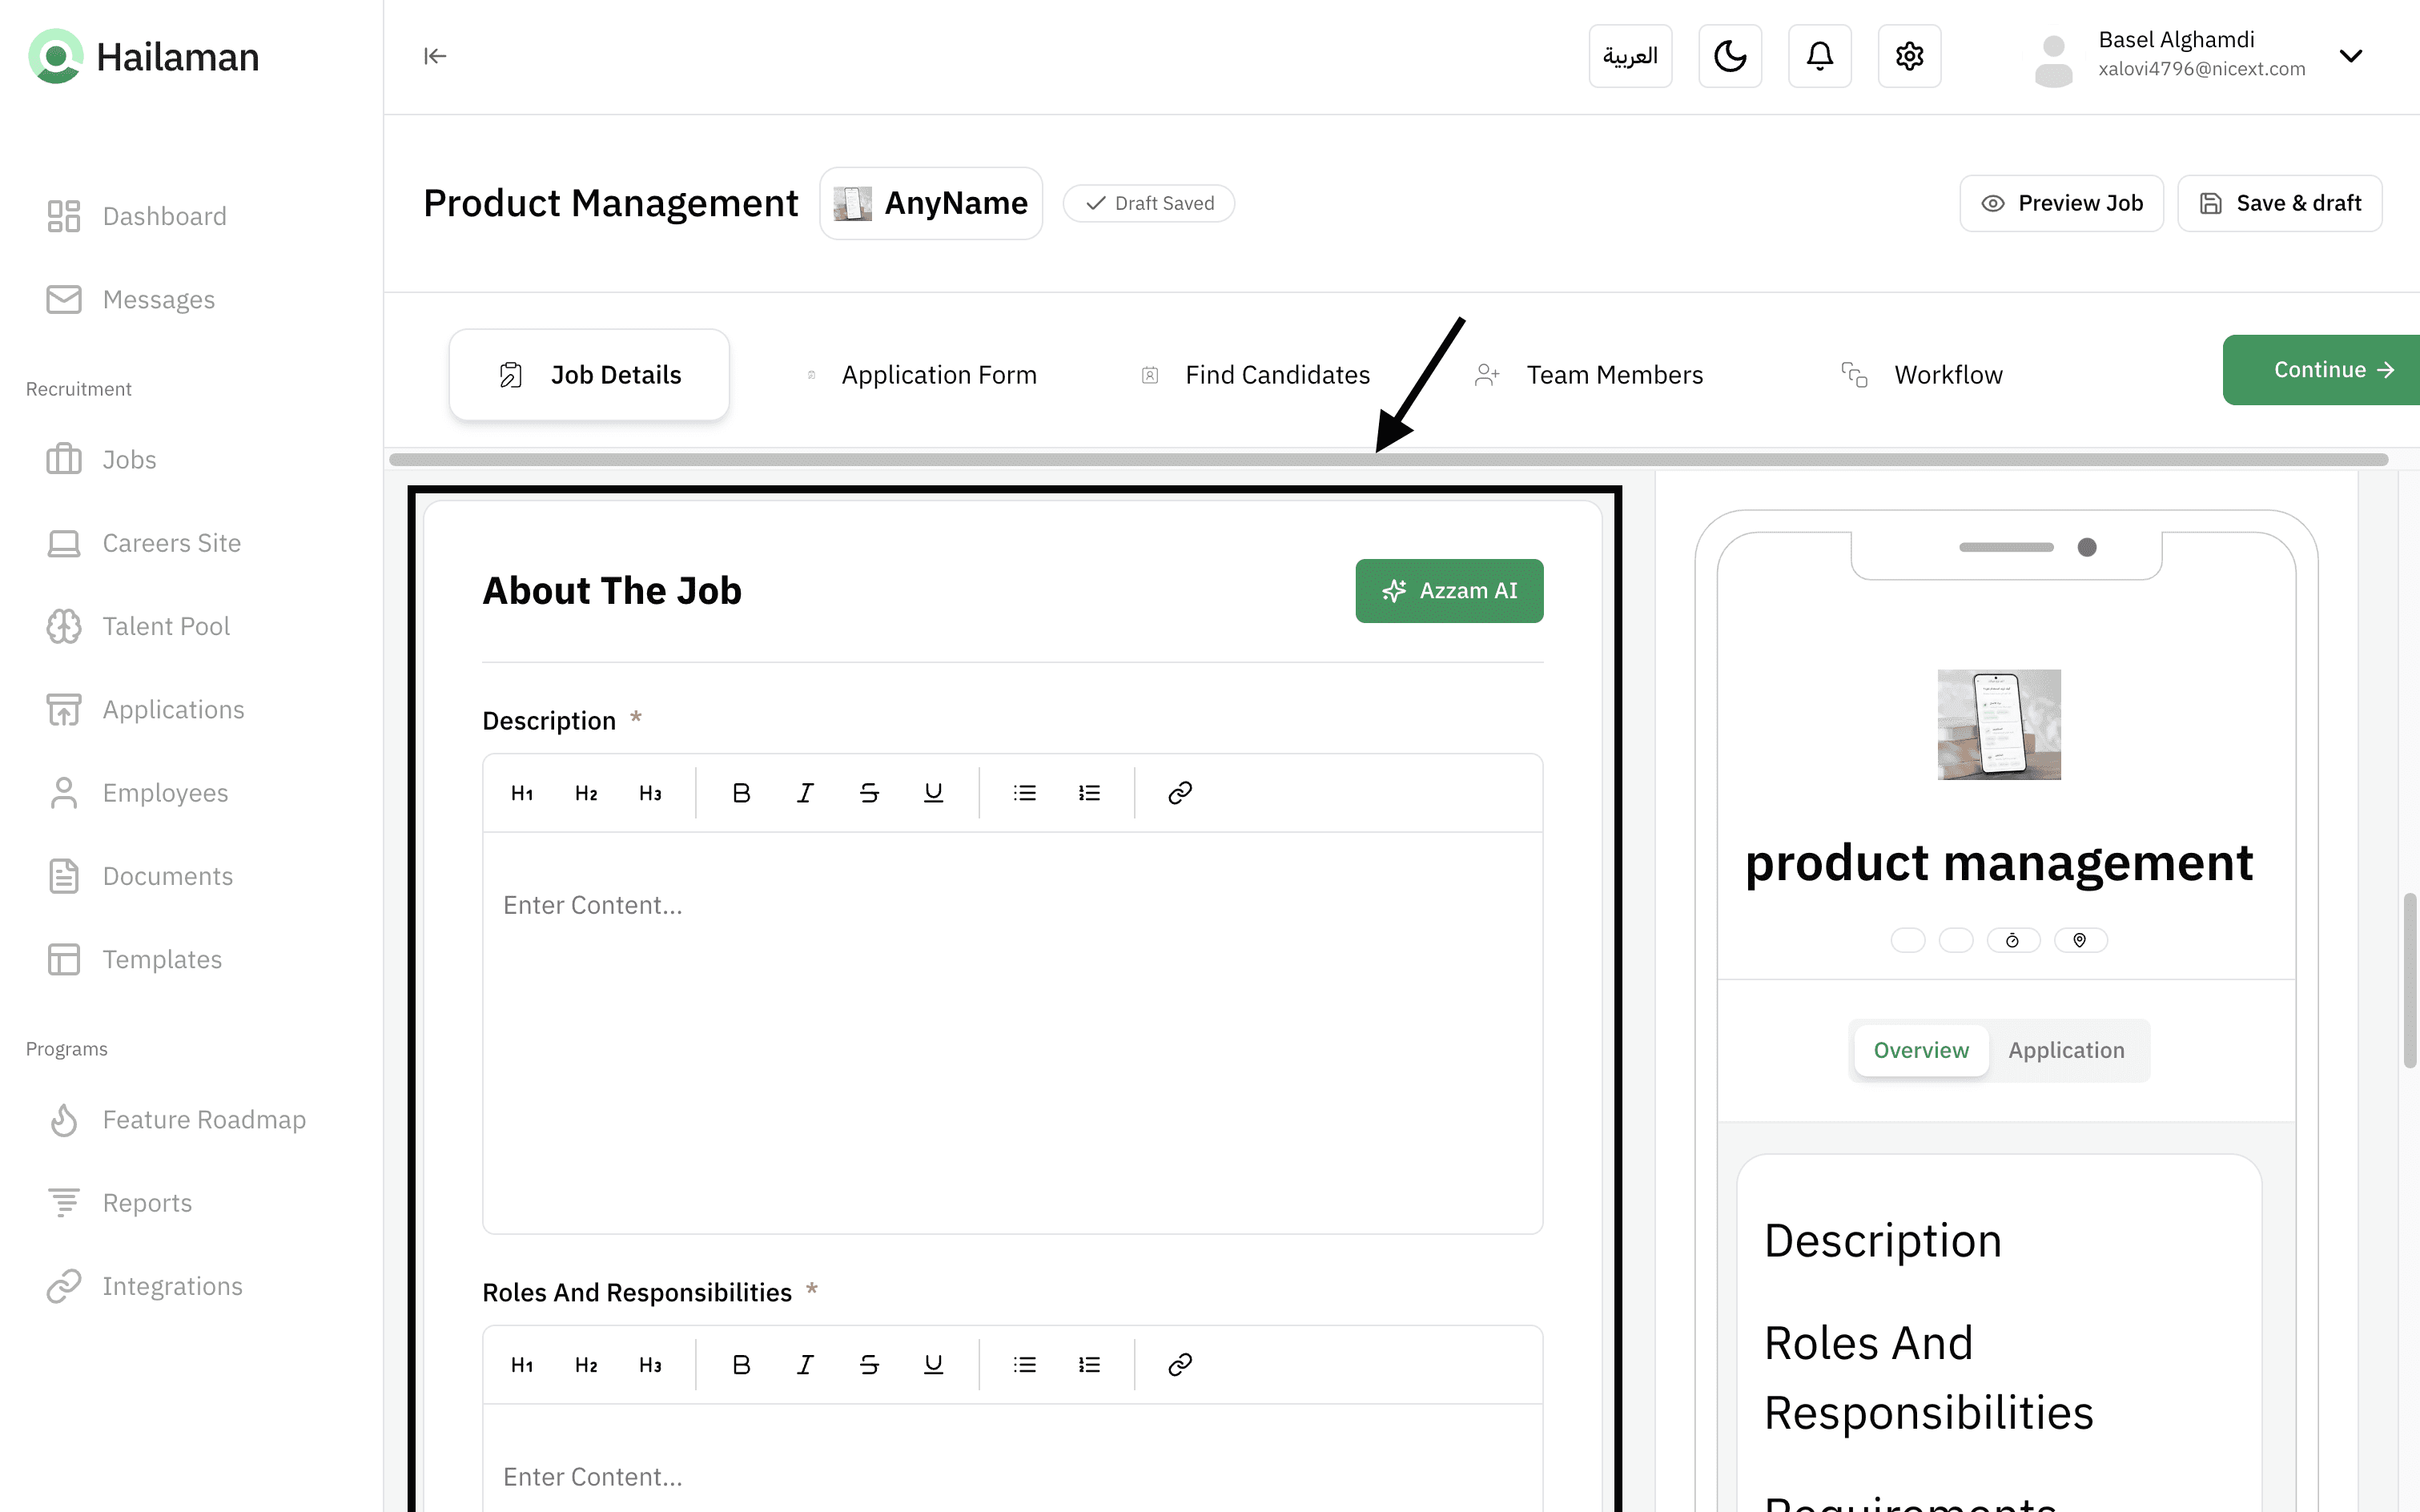The width and height of the screenshot is (2420, 1512).
Task: Switch to the Application Form tab
Action: pos(938,375)
